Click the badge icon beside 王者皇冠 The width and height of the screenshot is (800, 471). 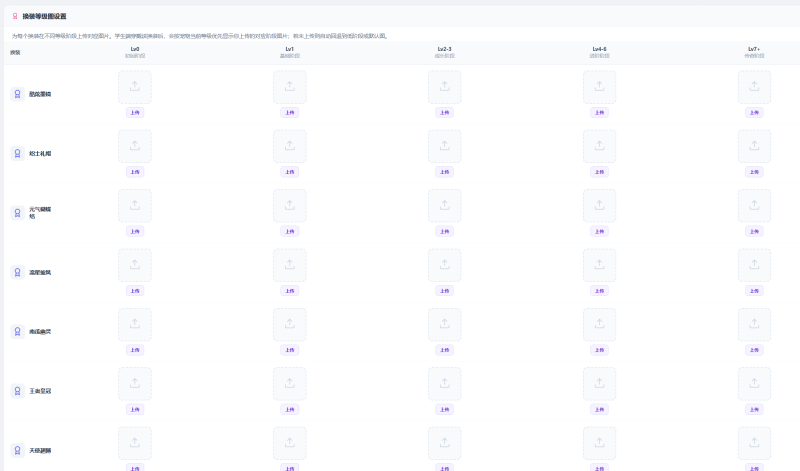(x=17, y=391)
